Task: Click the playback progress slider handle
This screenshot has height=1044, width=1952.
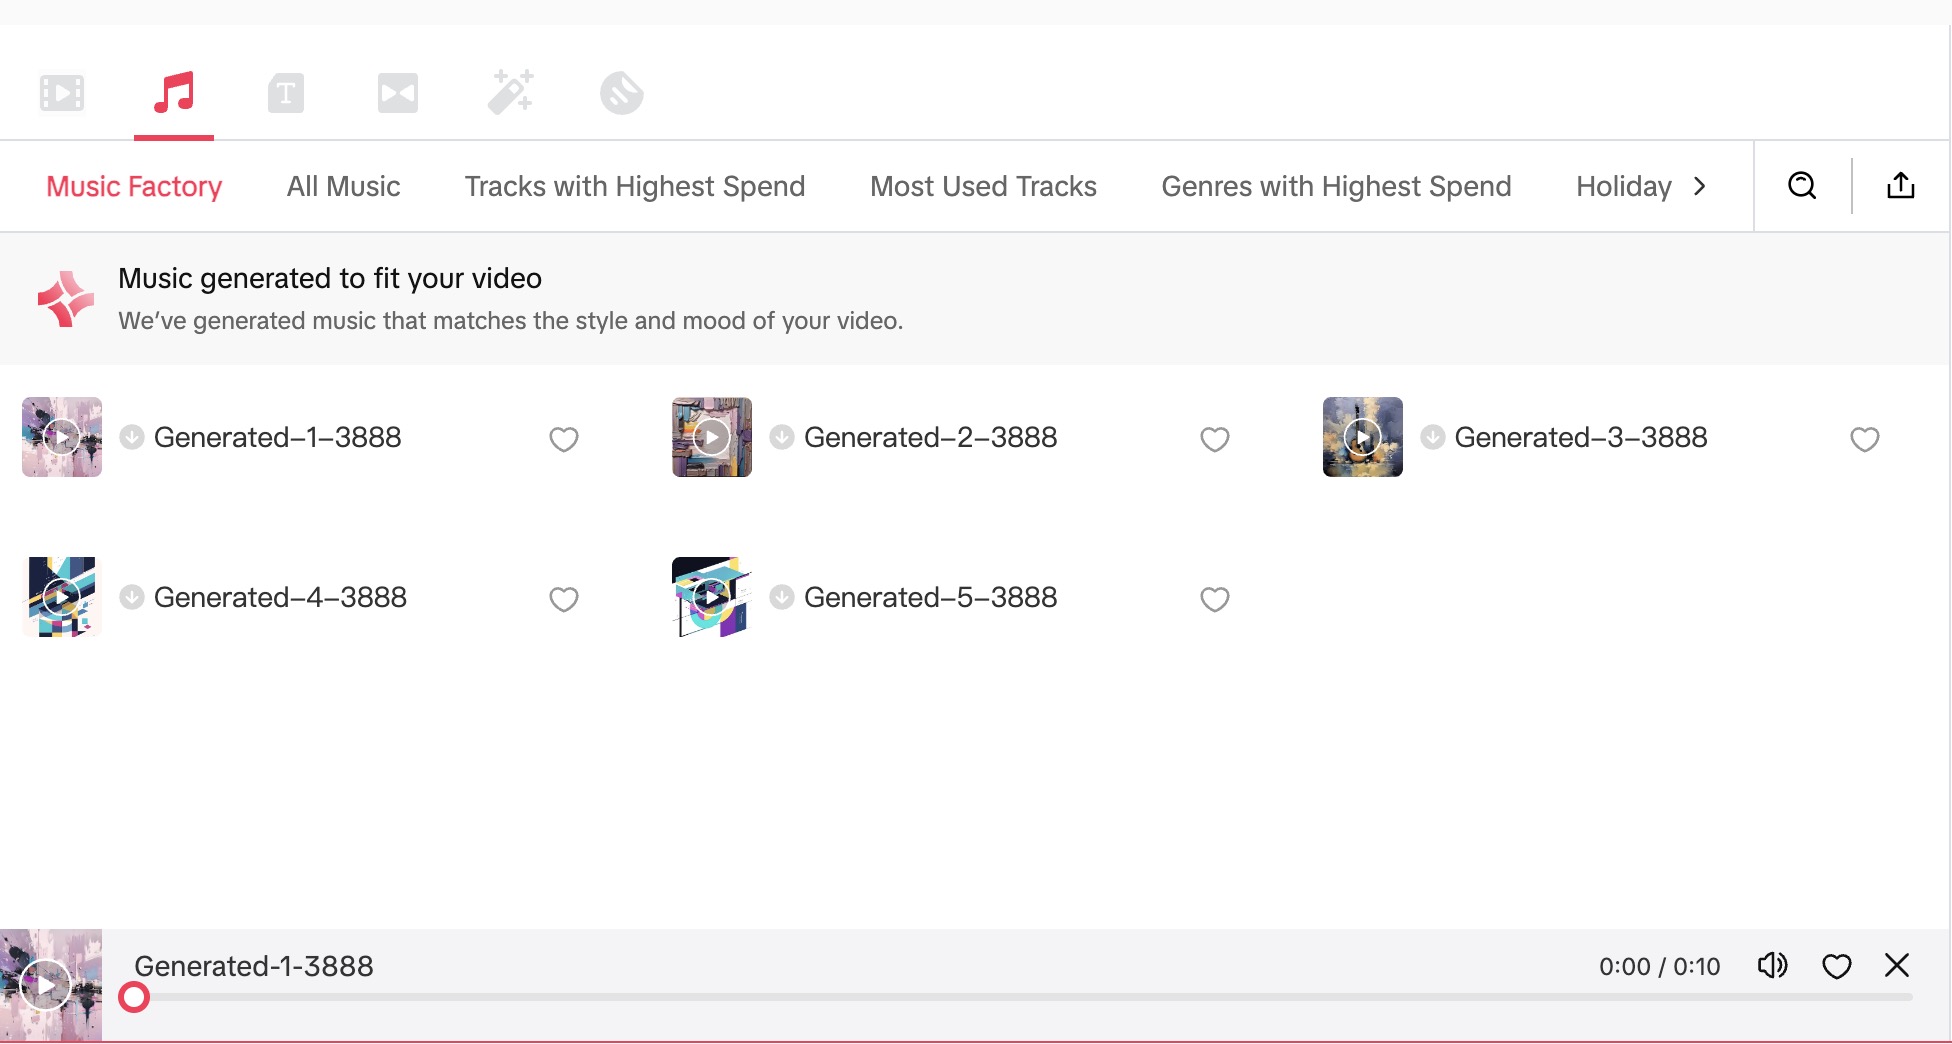Action: [134, 997]
